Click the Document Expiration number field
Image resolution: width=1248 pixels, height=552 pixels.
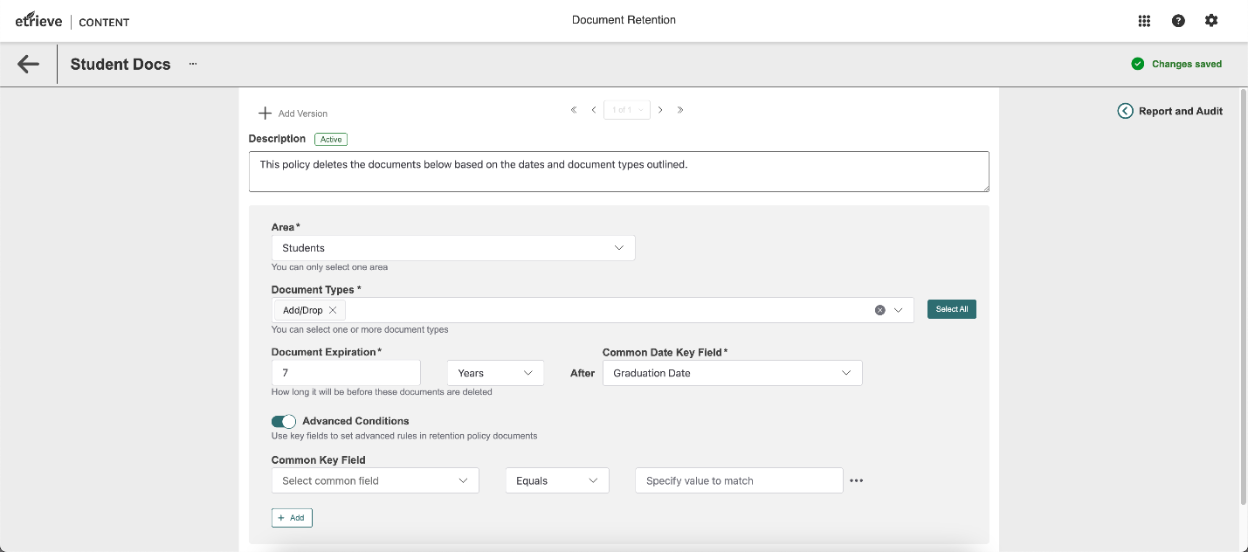pyautogui.click(x=346, y=373)
